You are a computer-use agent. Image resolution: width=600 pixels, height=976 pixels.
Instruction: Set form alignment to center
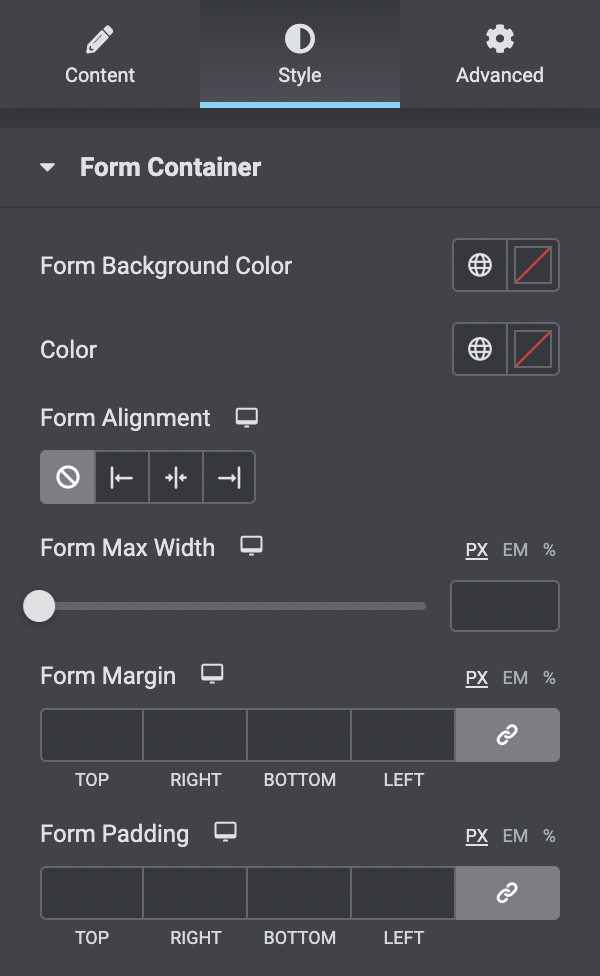[x=176, y=477]
